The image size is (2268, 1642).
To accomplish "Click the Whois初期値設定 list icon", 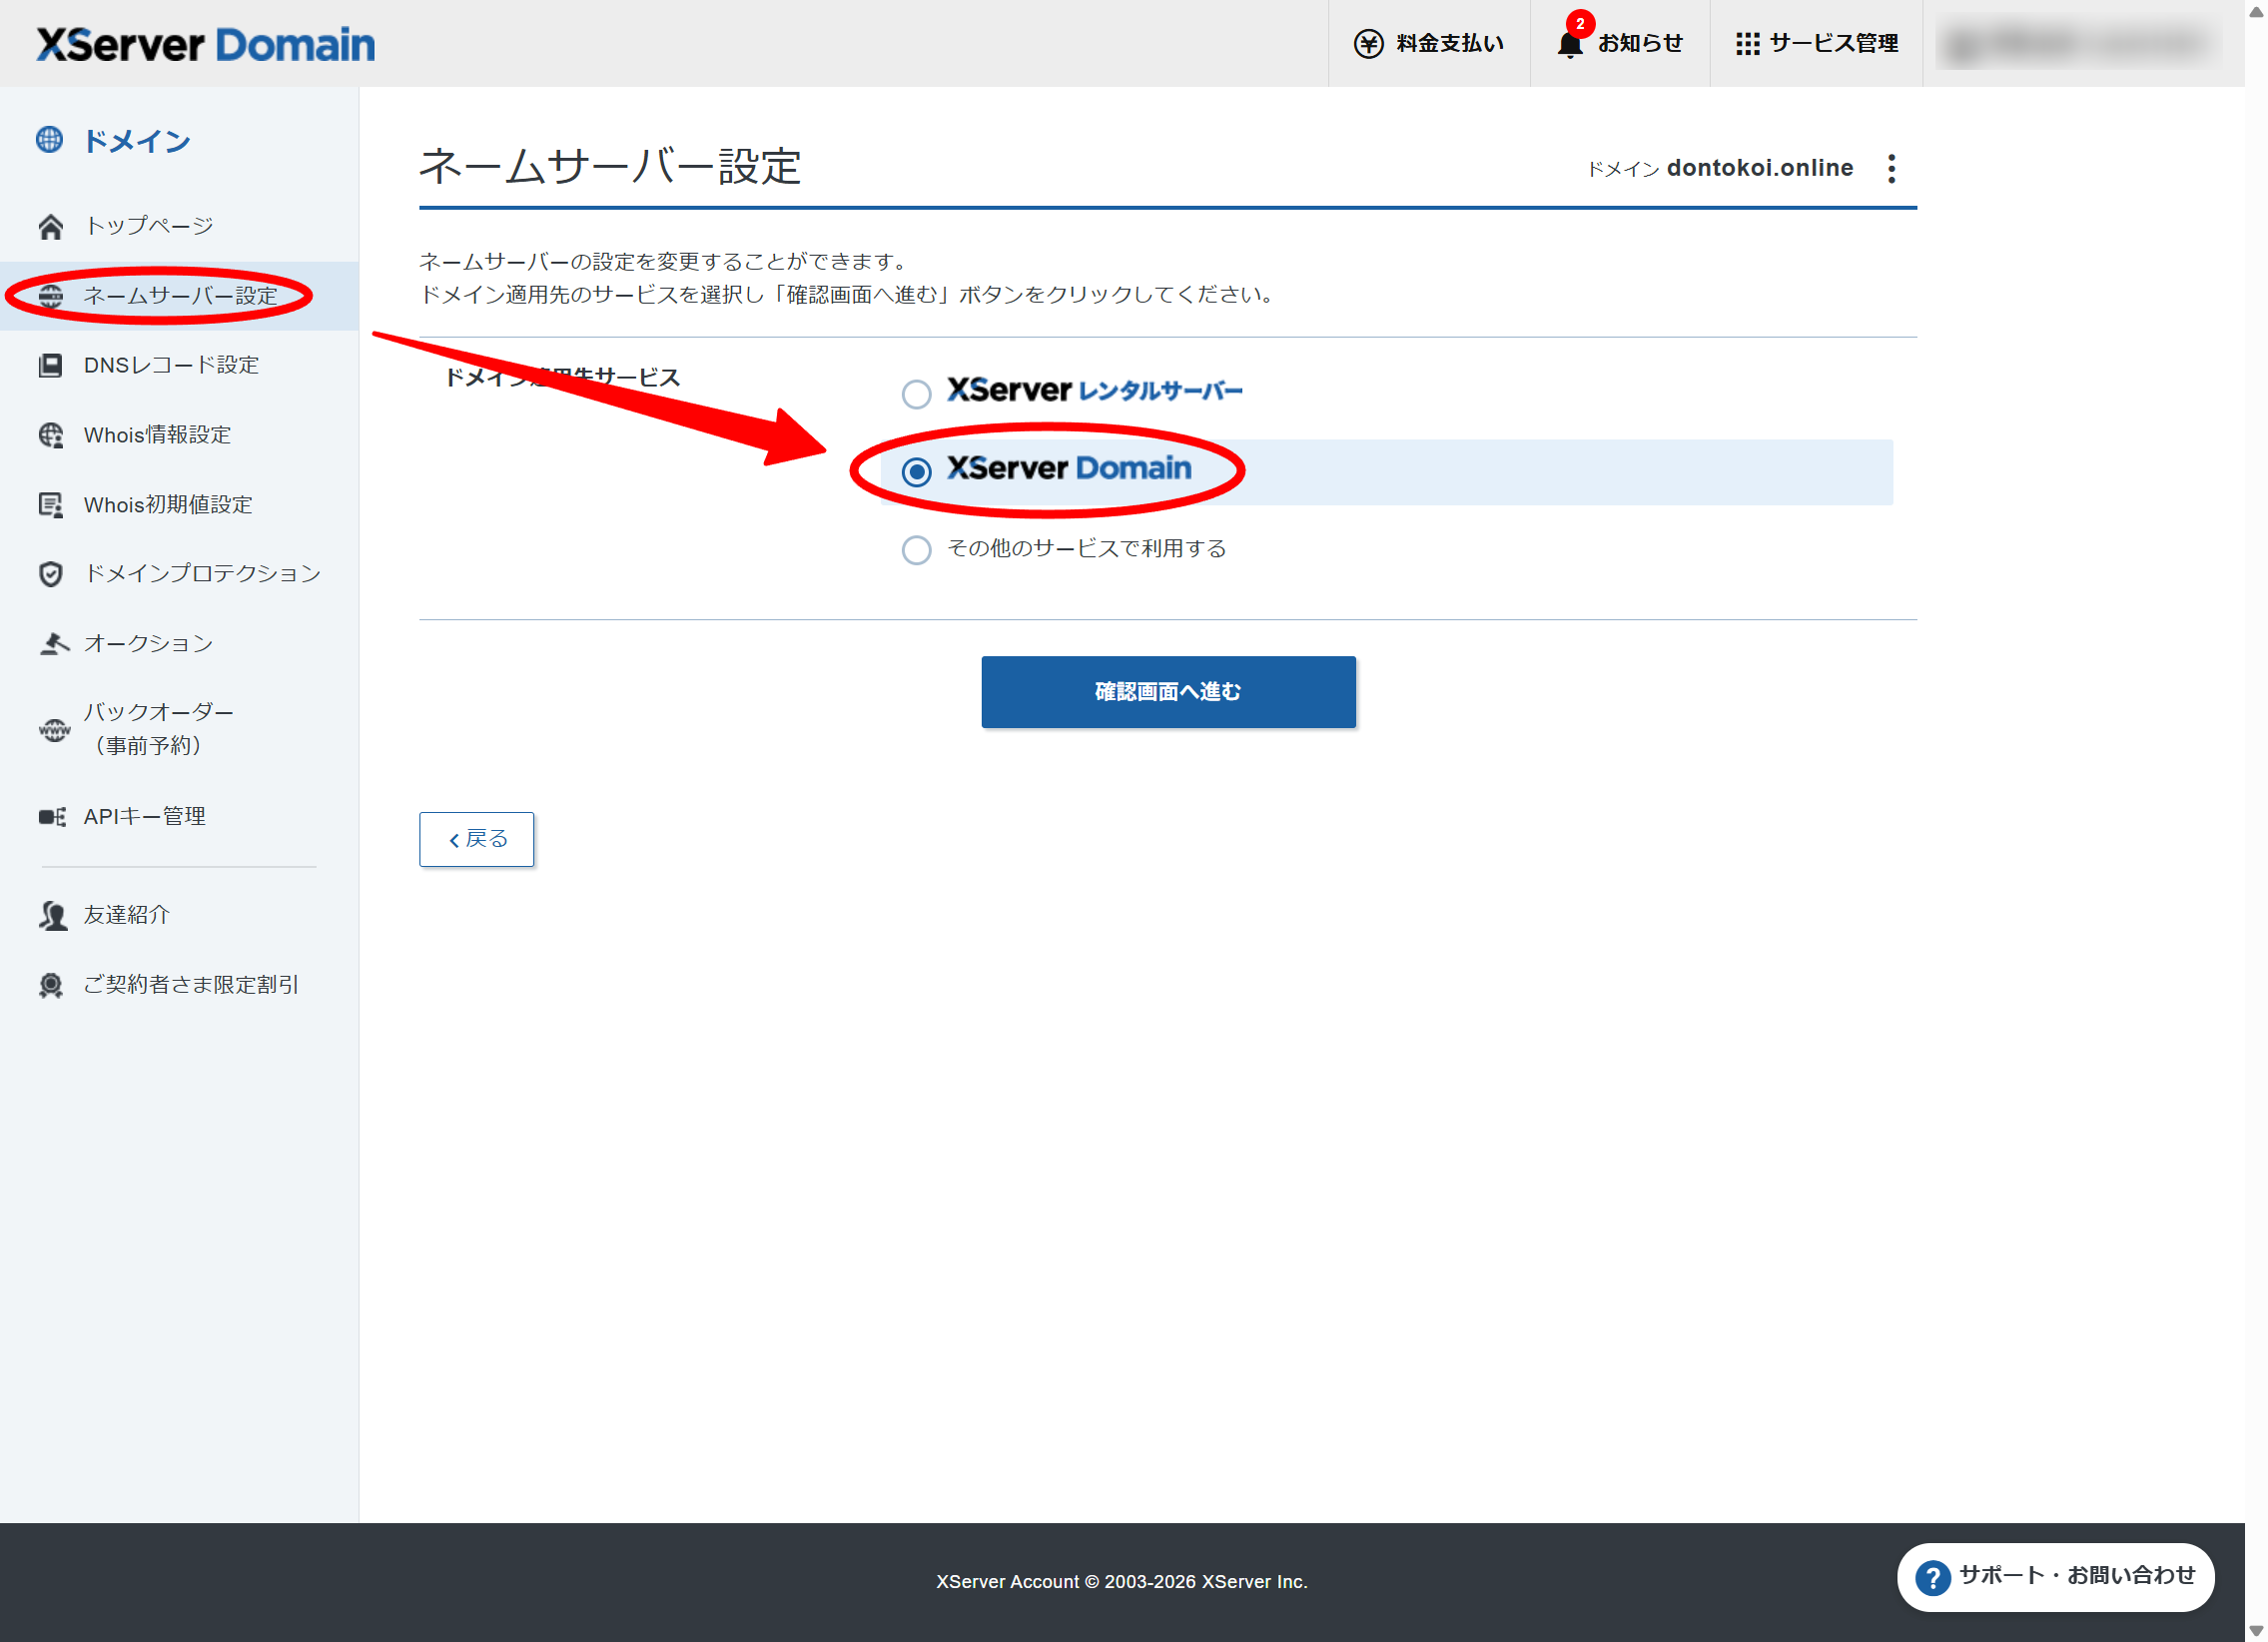I will click(x=51, y=504).
